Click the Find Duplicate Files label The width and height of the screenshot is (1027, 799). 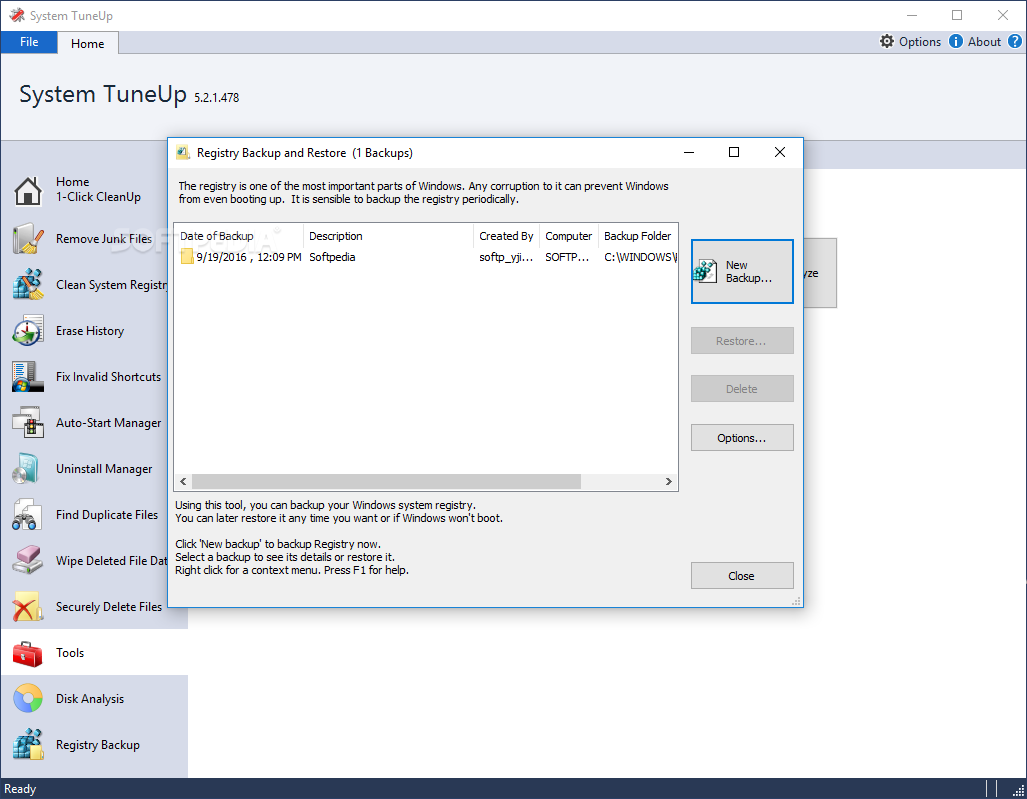coord(107,515)
